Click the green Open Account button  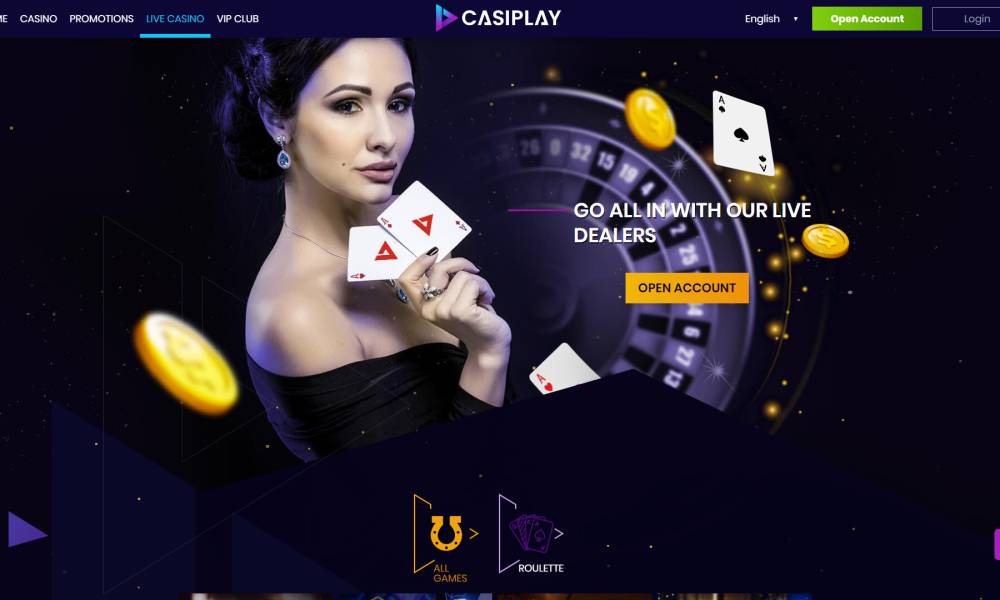(x=867, y=18)
